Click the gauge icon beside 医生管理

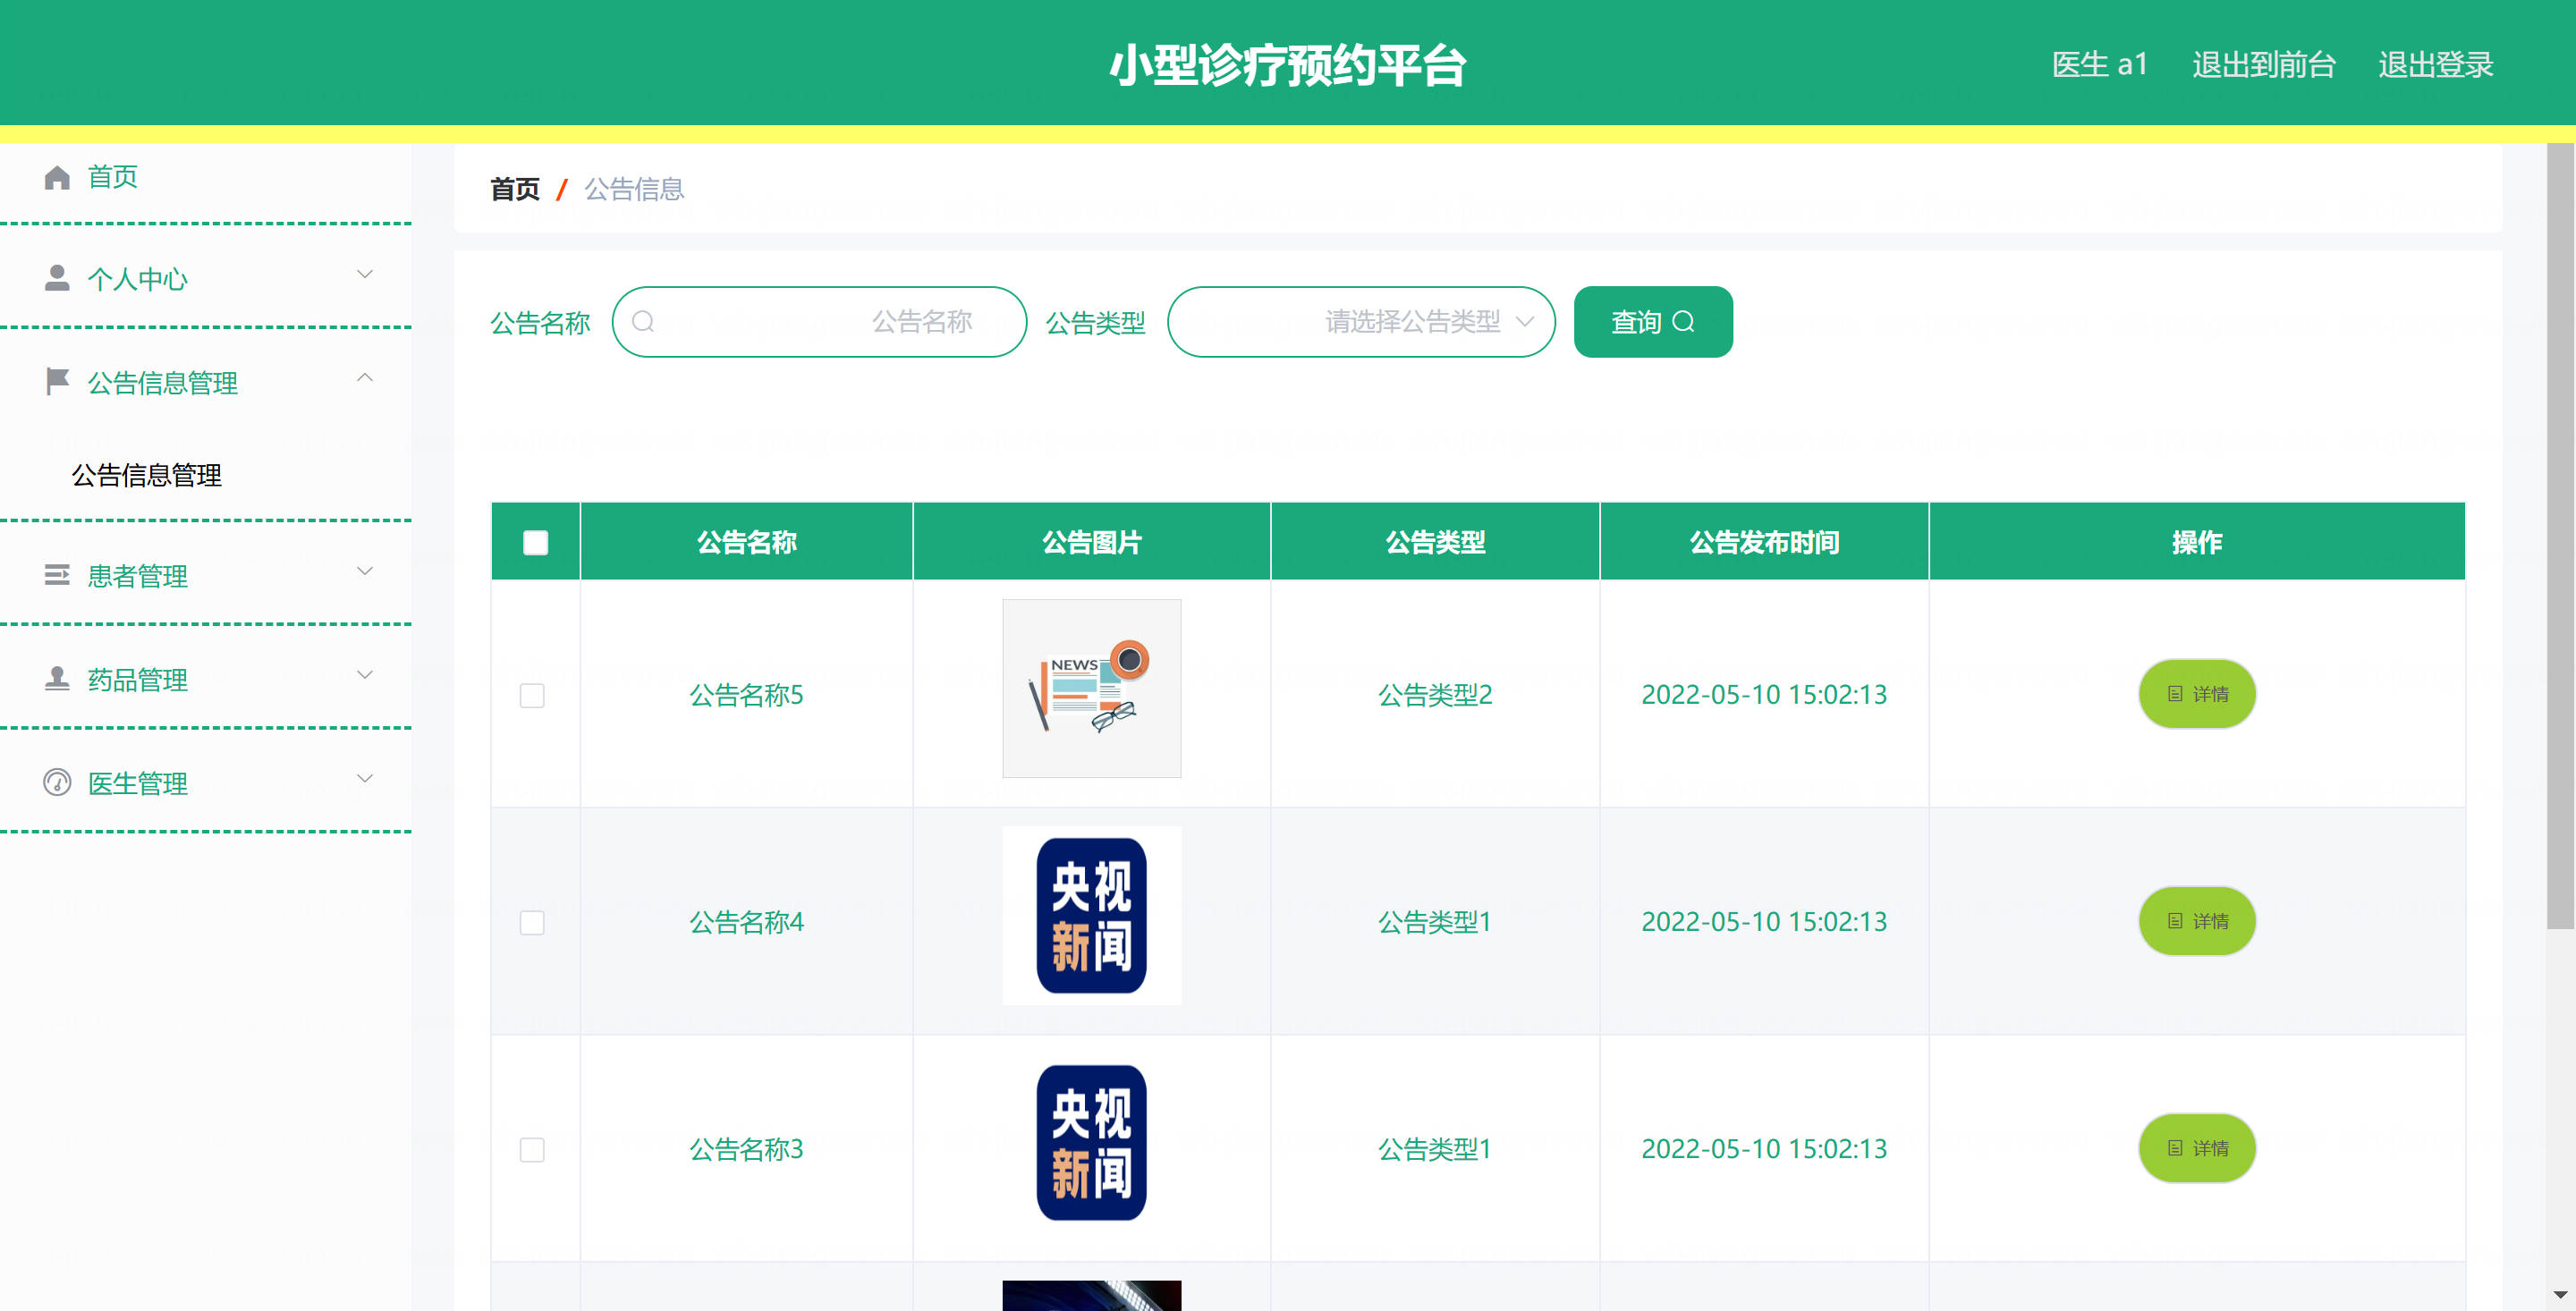57,782
